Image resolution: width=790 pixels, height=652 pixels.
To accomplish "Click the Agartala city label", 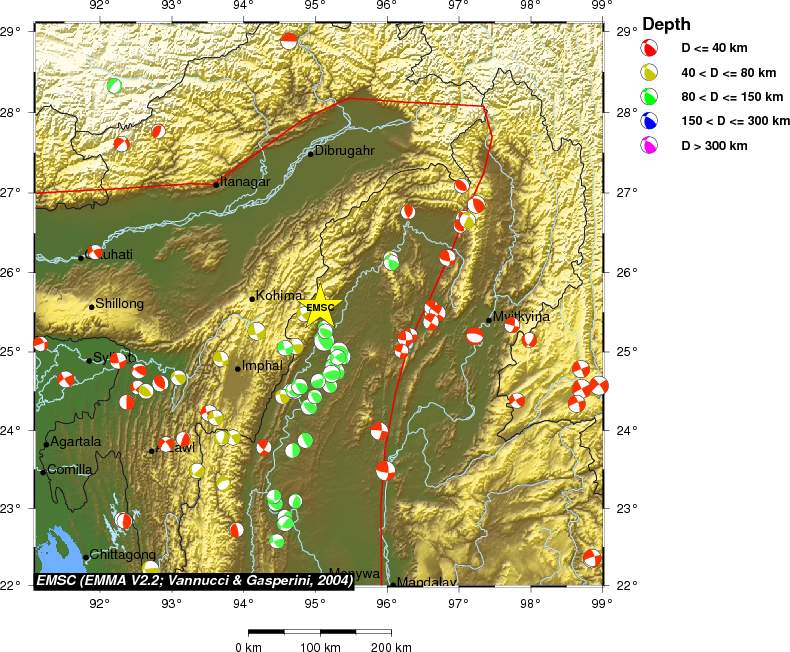I will [76, 441].
